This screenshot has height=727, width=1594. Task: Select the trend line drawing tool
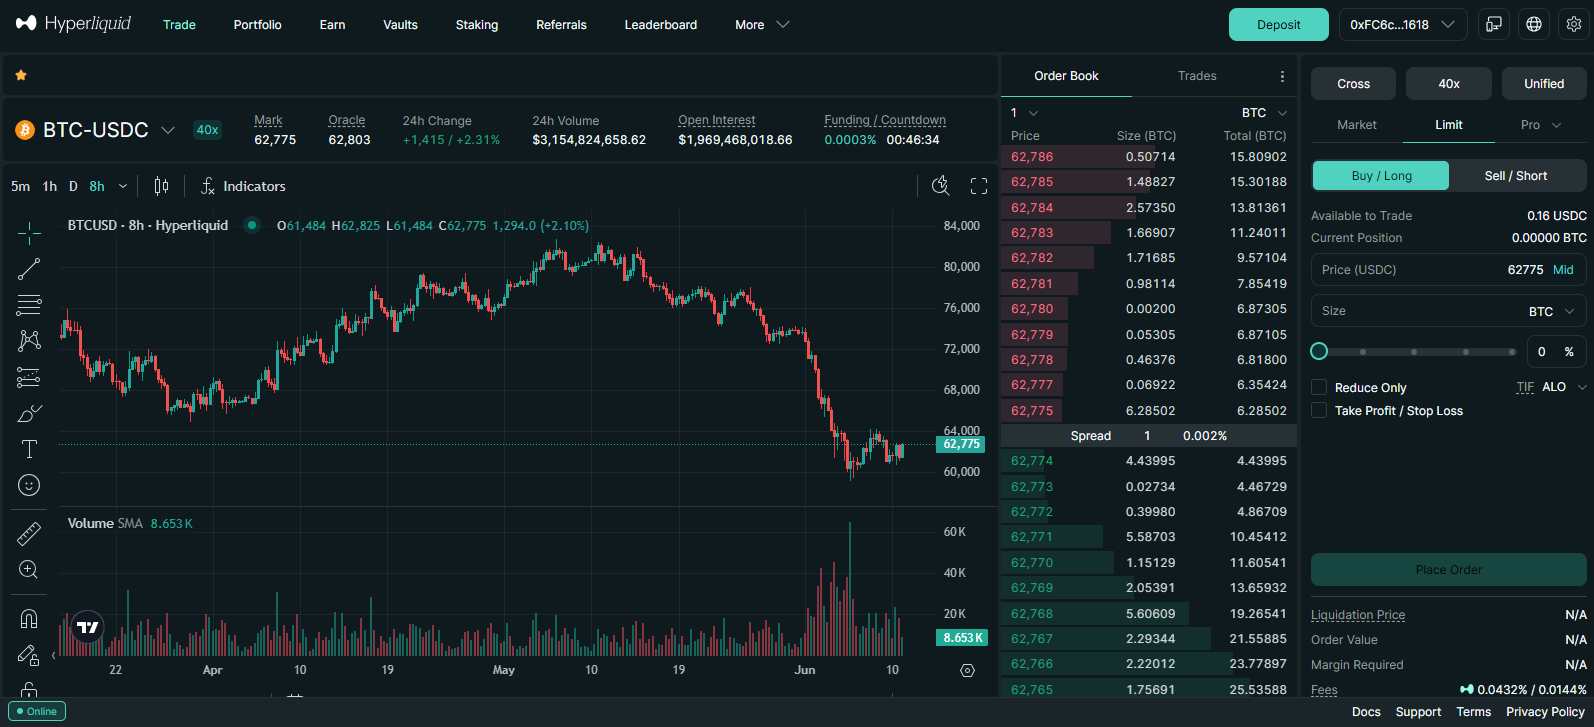(x=29, y=269)
